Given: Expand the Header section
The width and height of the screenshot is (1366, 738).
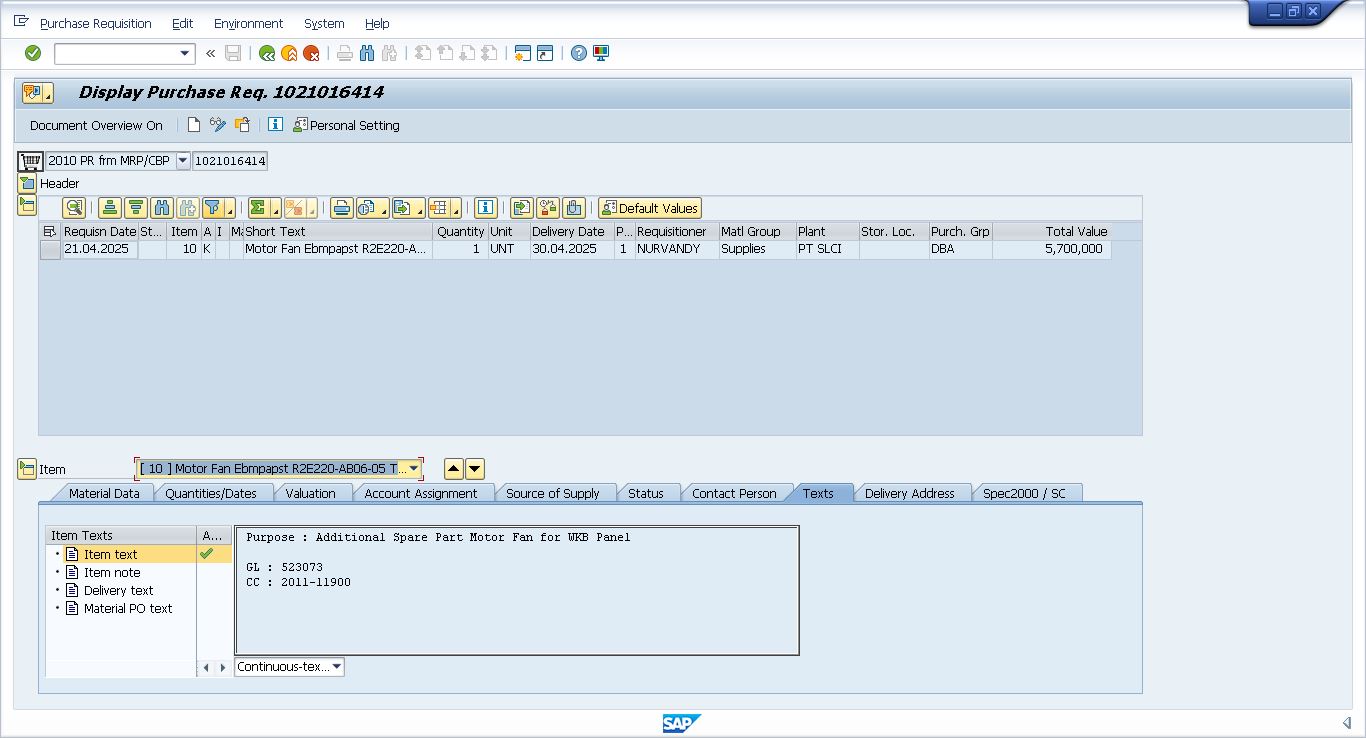Looking at the screenshot, I should 27,183.
